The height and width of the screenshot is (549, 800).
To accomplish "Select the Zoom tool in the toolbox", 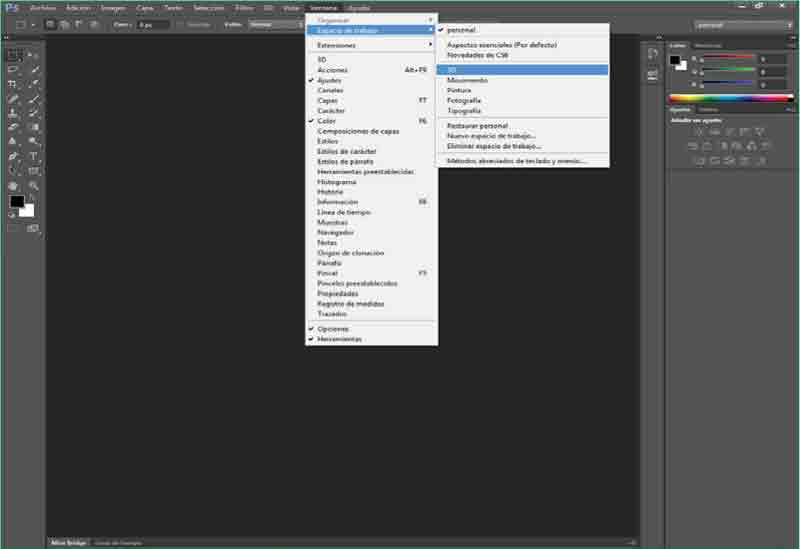I will click(33, 186).
